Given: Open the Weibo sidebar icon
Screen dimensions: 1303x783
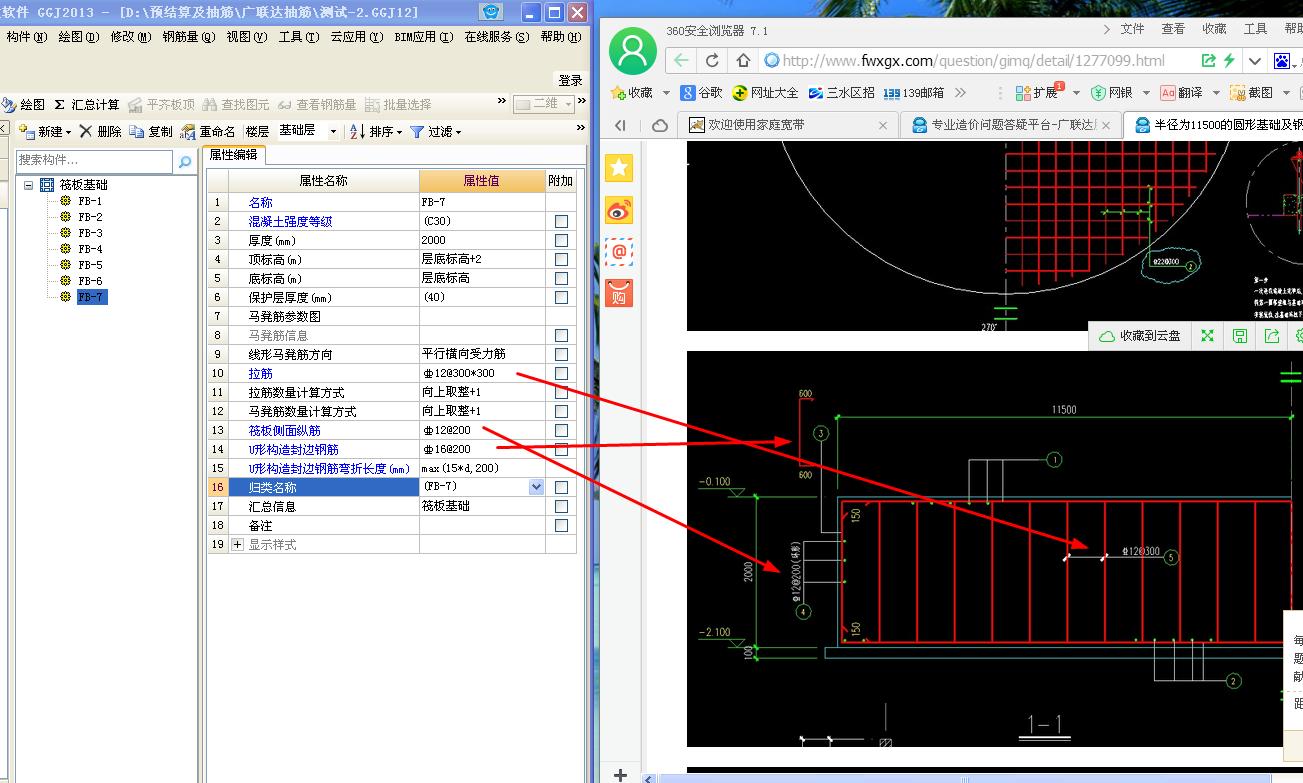Looking at the screenshot, I should point(619,210).
